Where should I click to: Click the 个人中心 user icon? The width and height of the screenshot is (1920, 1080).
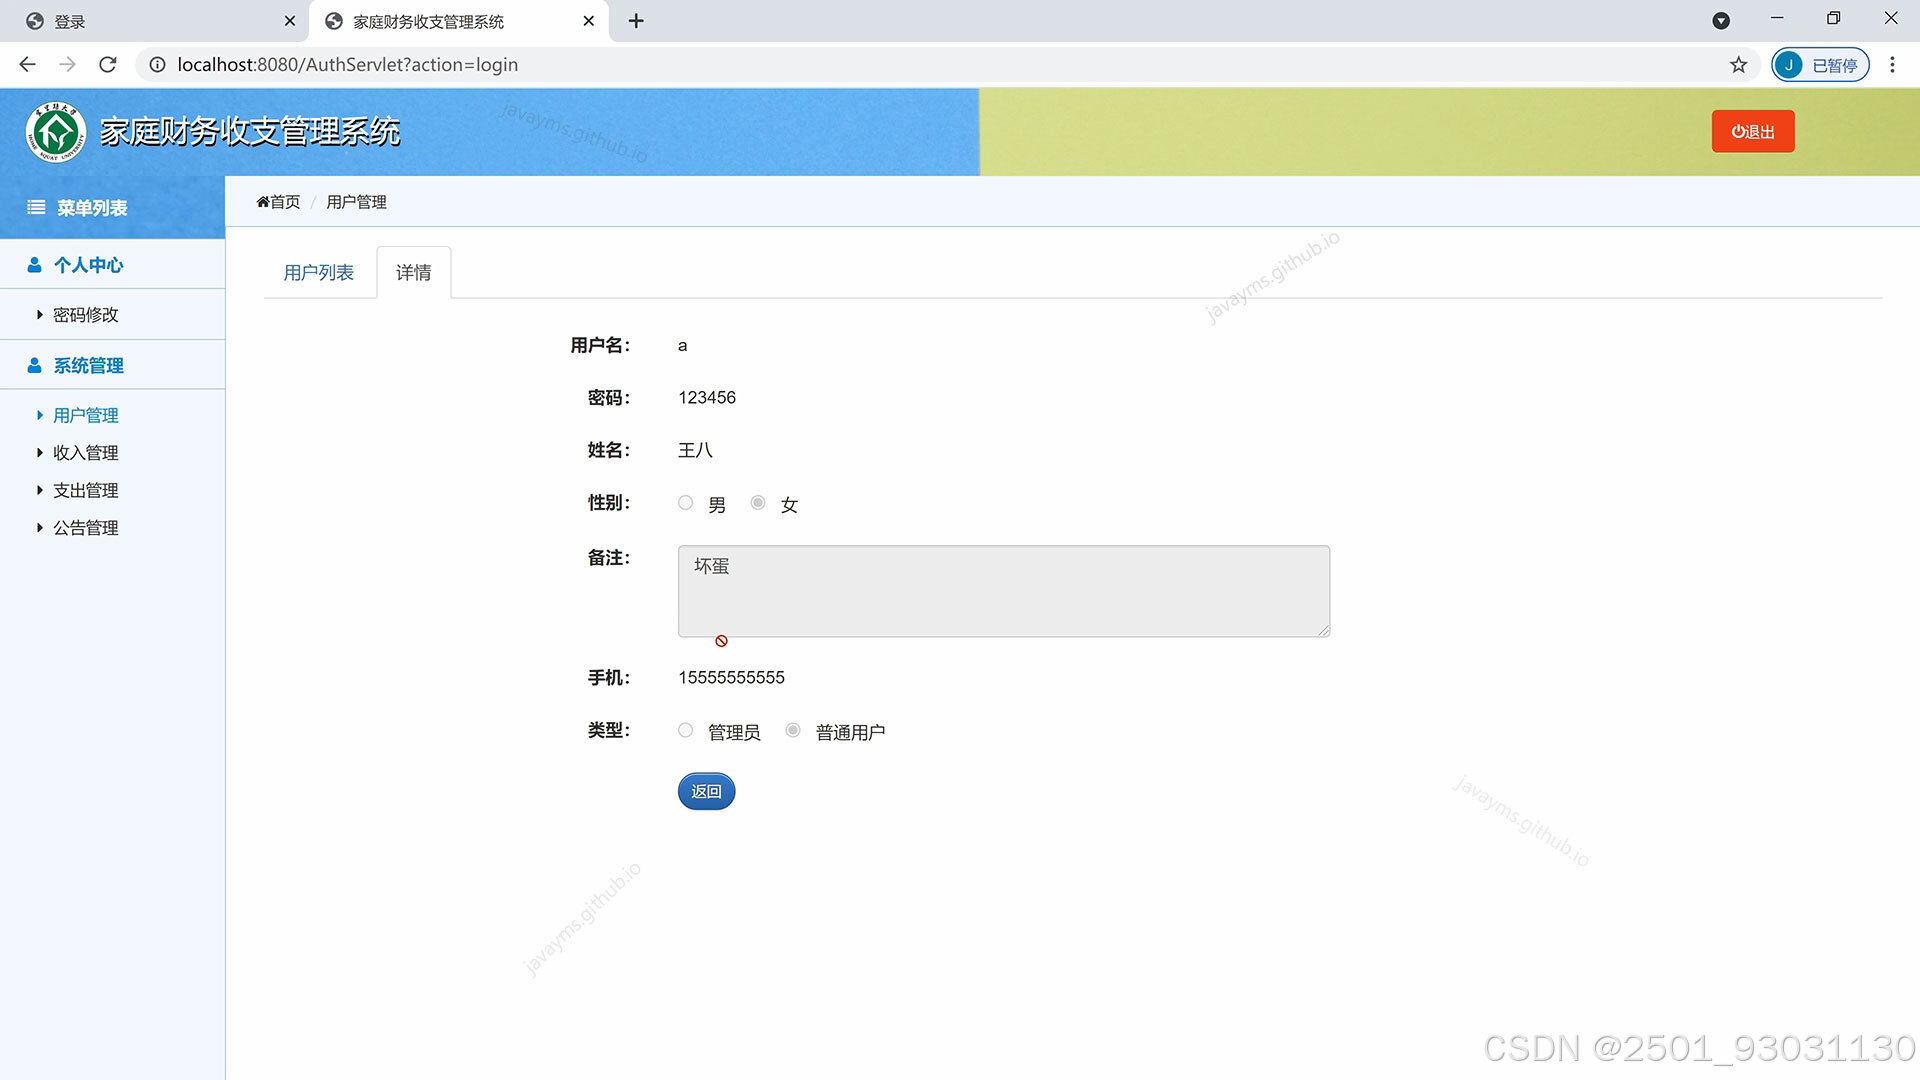tap(35, 265)
